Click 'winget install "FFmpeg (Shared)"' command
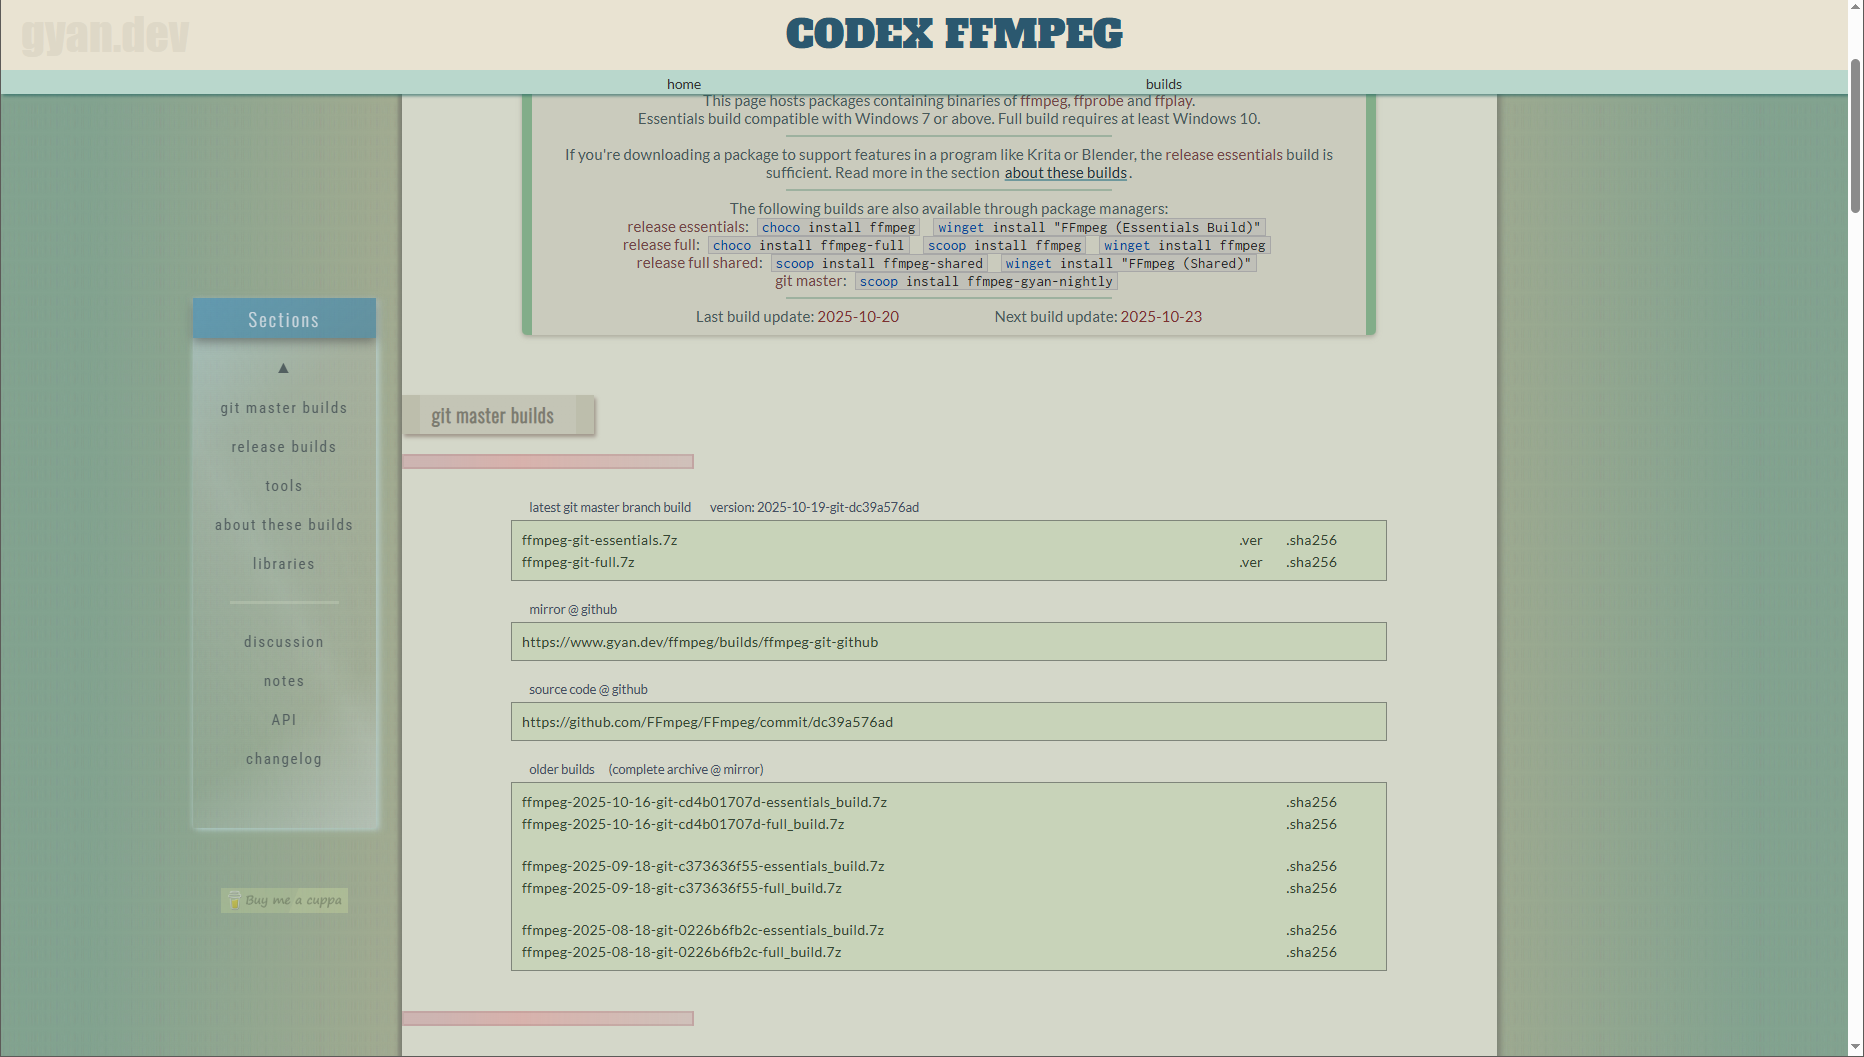1864x1057 pixels. 1129,263
